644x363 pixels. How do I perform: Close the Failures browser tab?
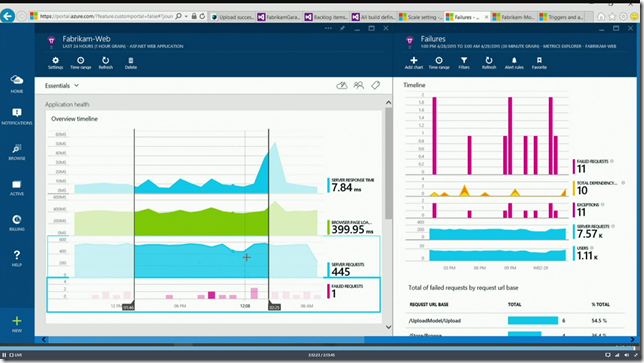486,17
